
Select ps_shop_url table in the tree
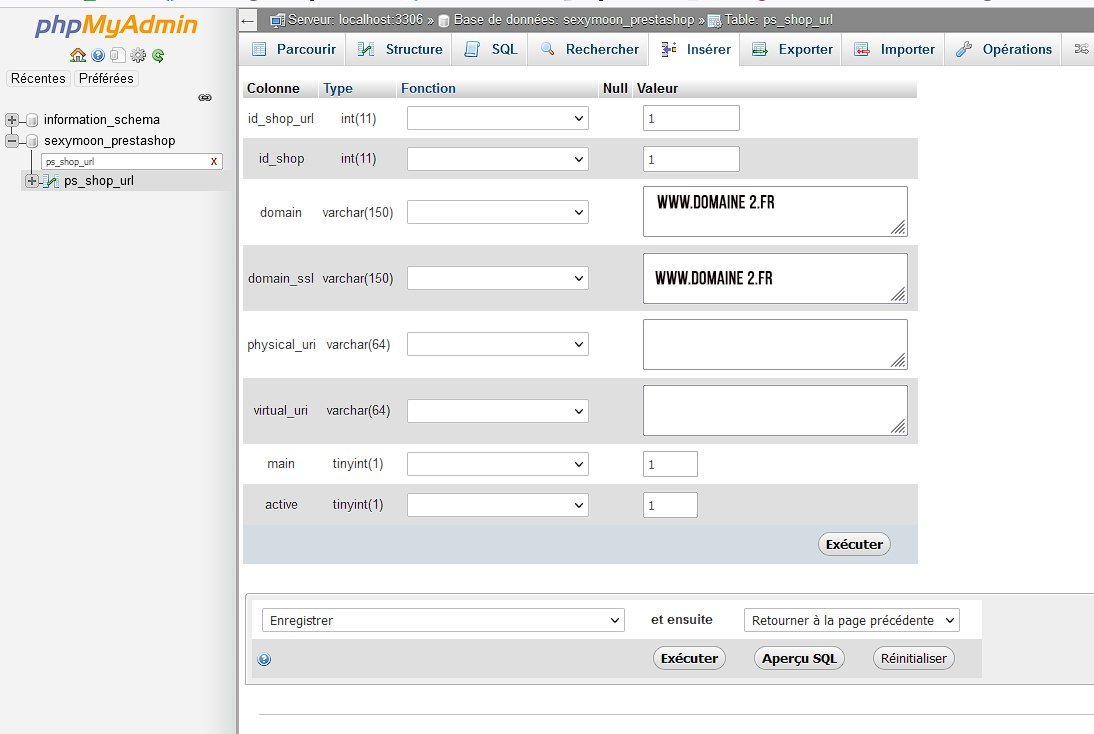tap(99, 181)
